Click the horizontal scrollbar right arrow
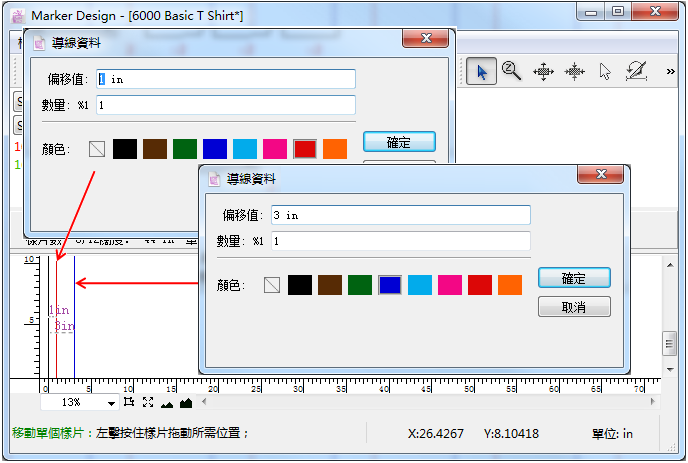Image resolution: width=688 pixels, height=463 pixels. (x=652, y=401)
